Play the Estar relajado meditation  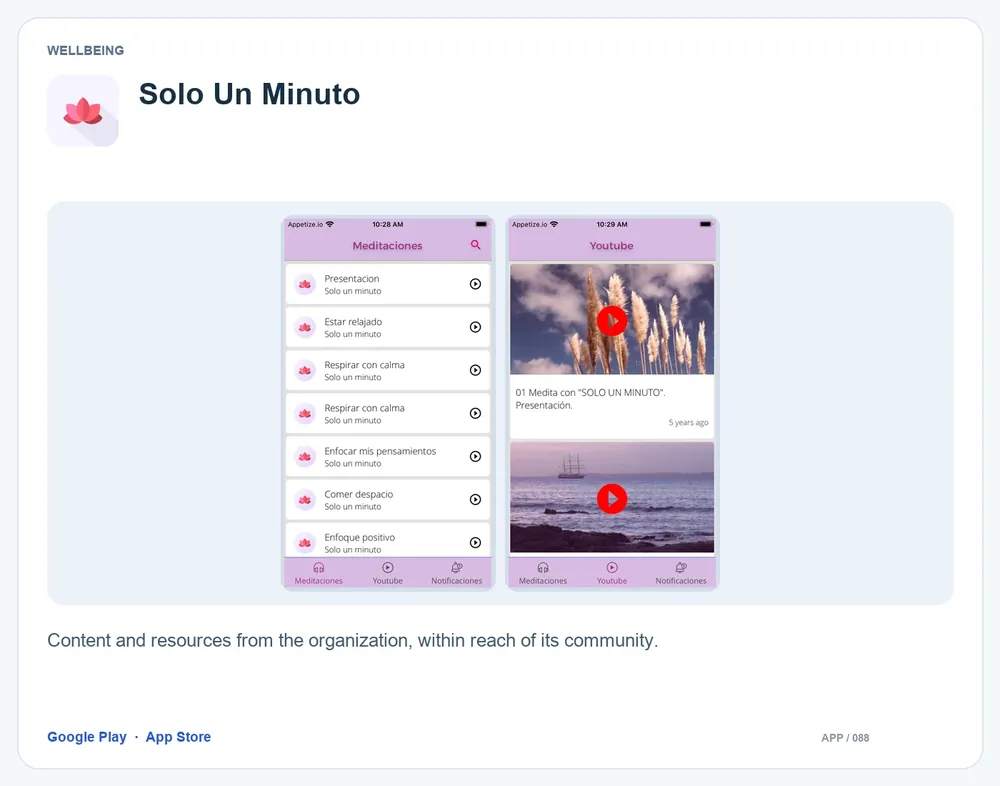[475, 327]
